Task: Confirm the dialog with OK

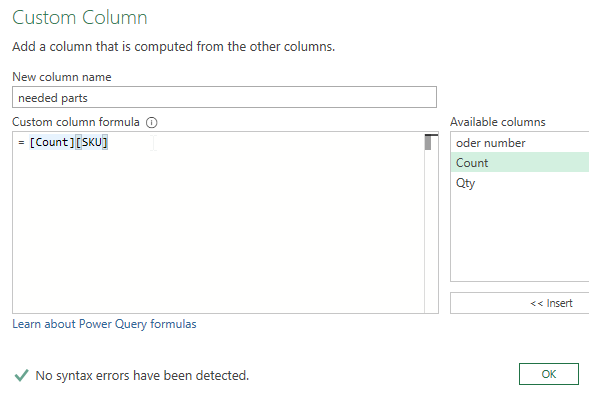Action: (548, 374)
